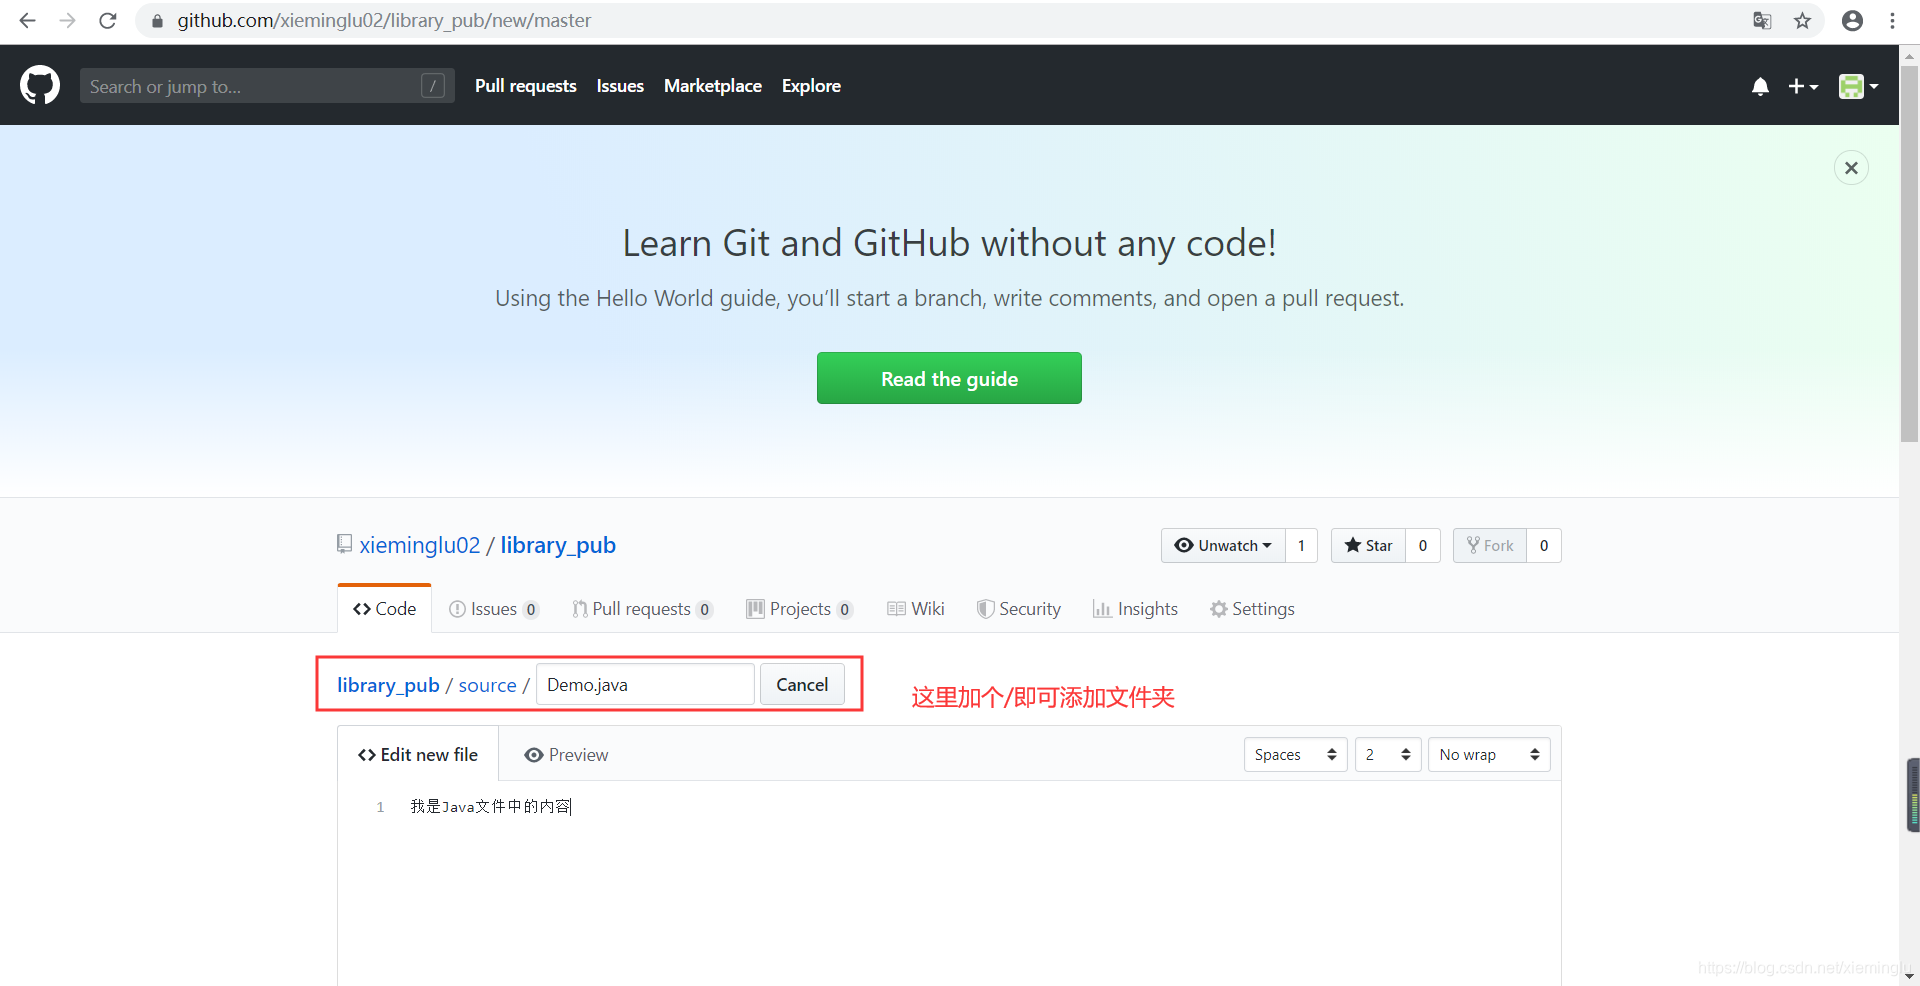Bookmark the page with star icon
The width and height of the screenshot is (1920, 986).
coord(1802,20)
